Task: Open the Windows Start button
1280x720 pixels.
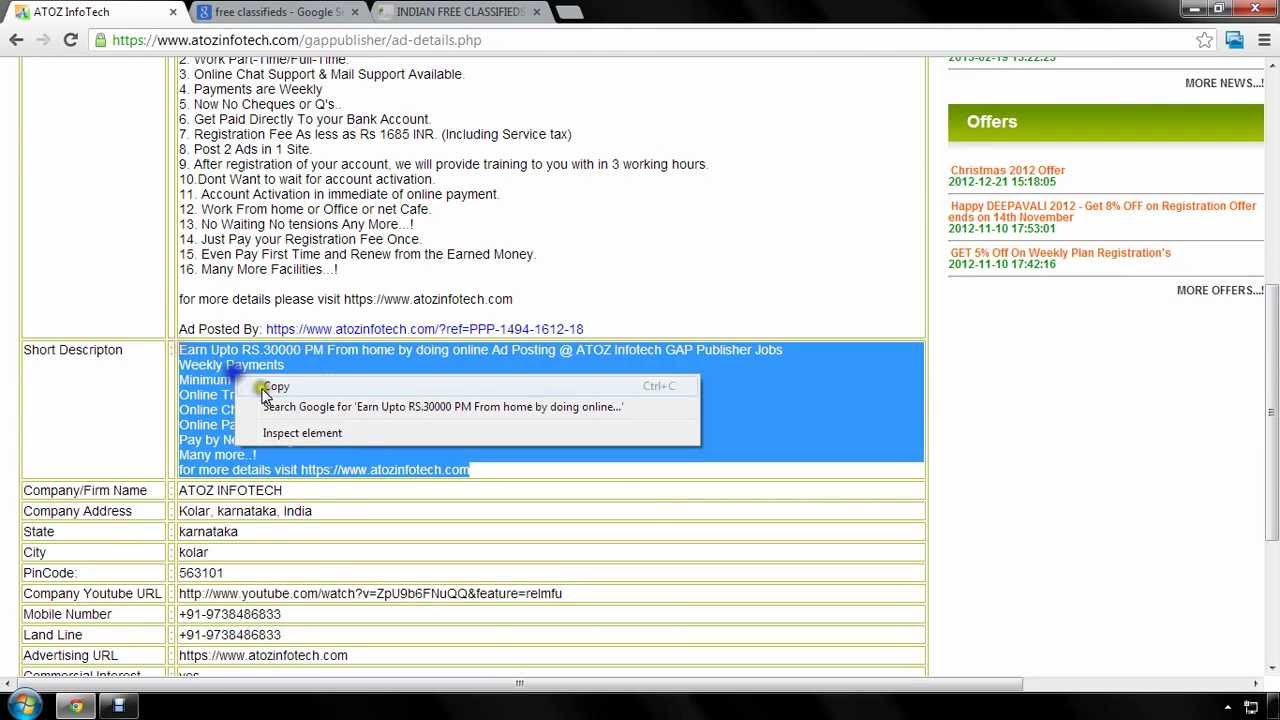Action: [23, 706]
